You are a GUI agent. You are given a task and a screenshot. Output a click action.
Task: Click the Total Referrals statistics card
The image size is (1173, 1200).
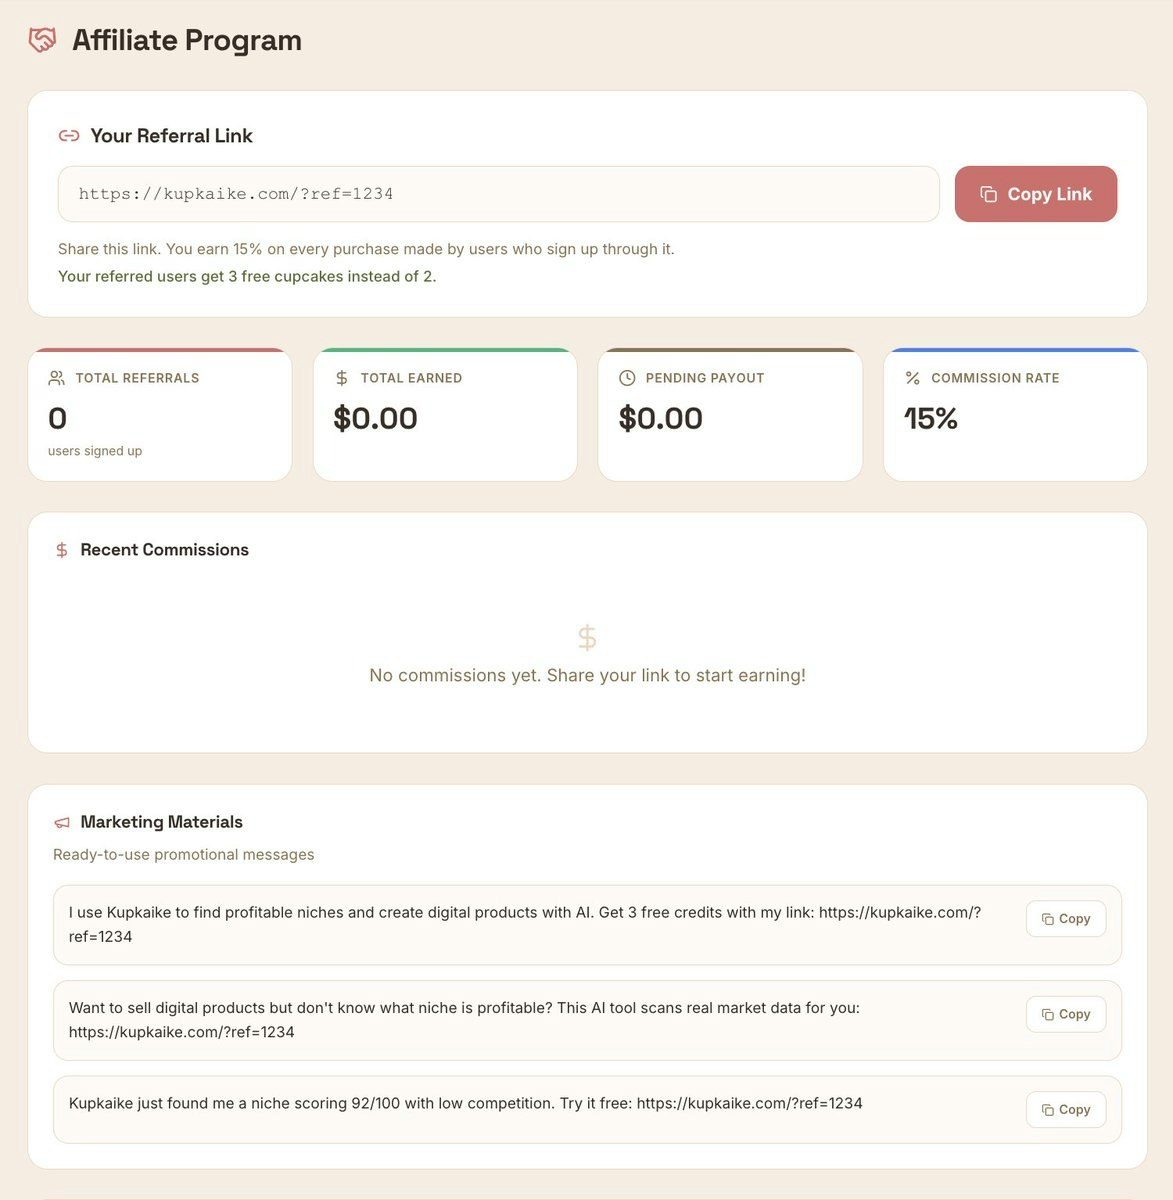(160, 414)
